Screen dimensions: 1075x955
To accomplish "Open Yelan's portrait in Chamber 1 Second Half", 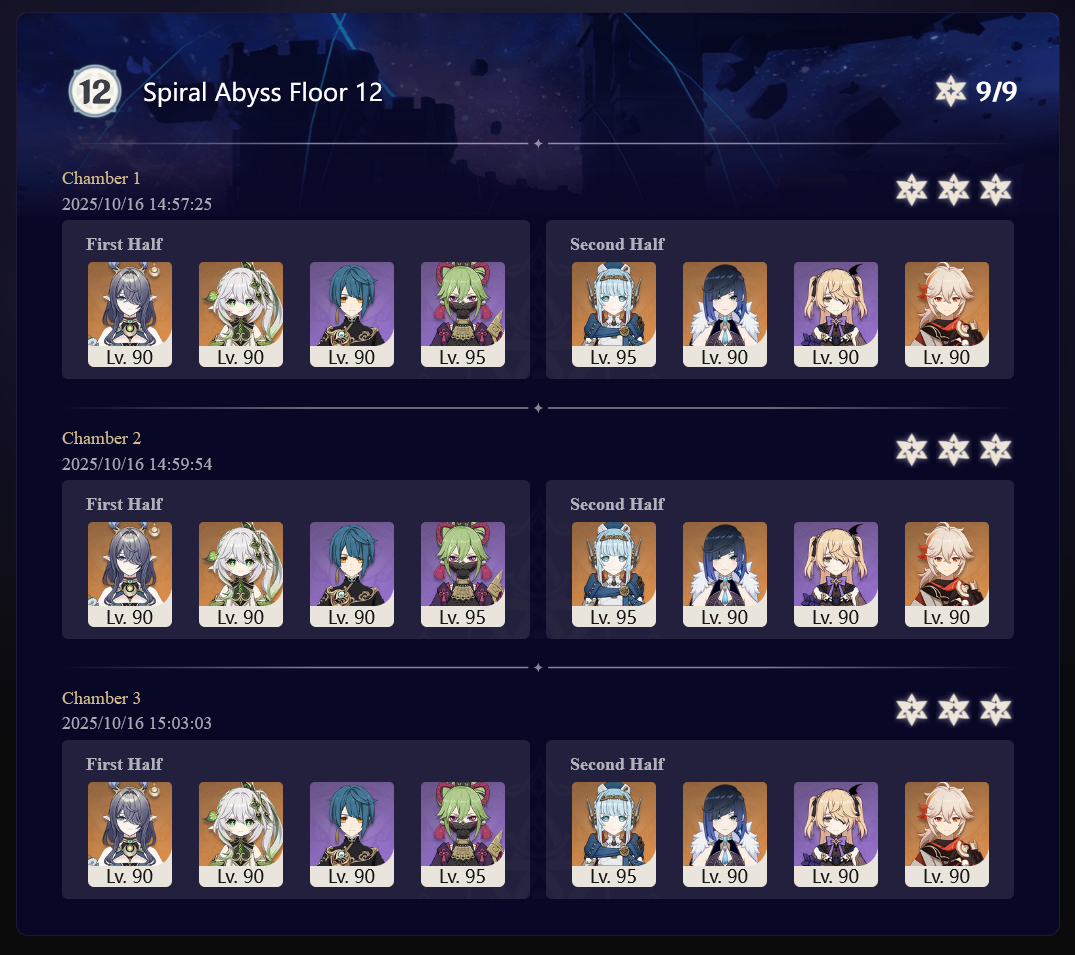I will [x=725, y=314].
